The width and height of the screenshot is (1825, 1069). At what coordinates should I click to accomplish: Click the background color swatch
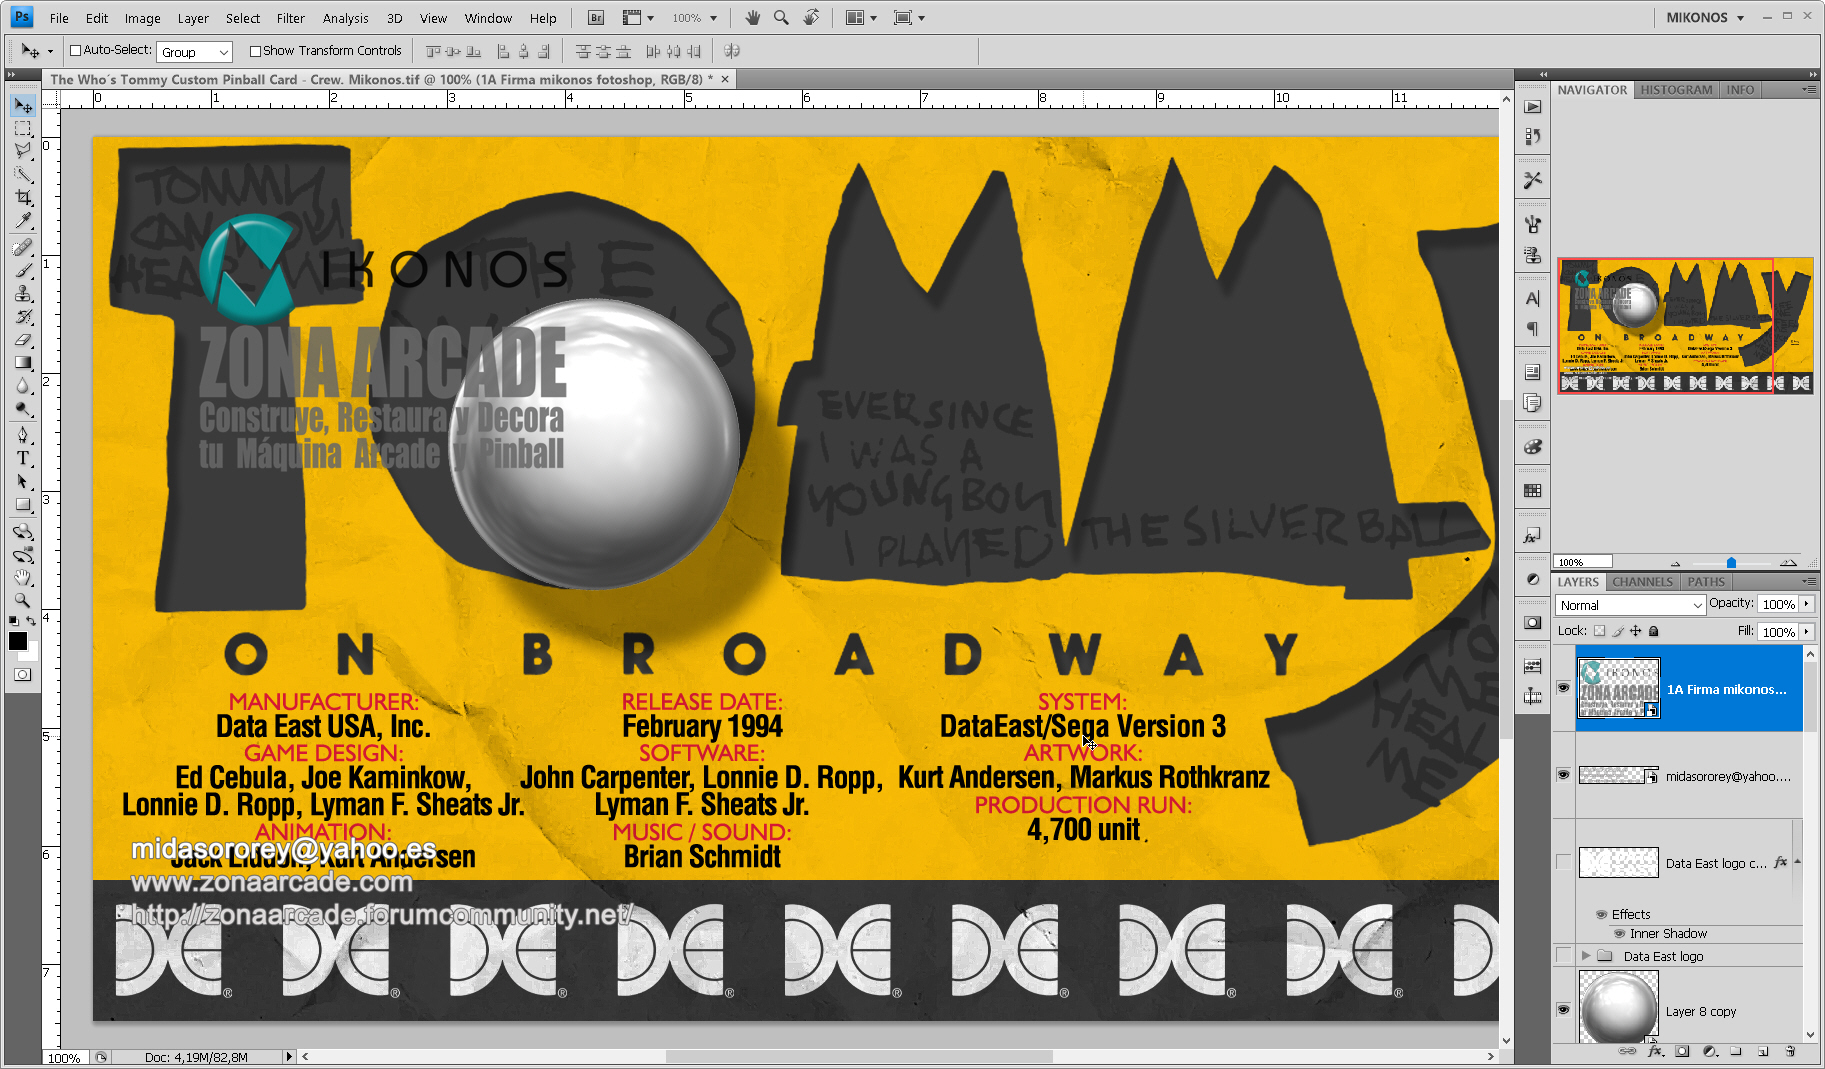(x=31, y=654)
